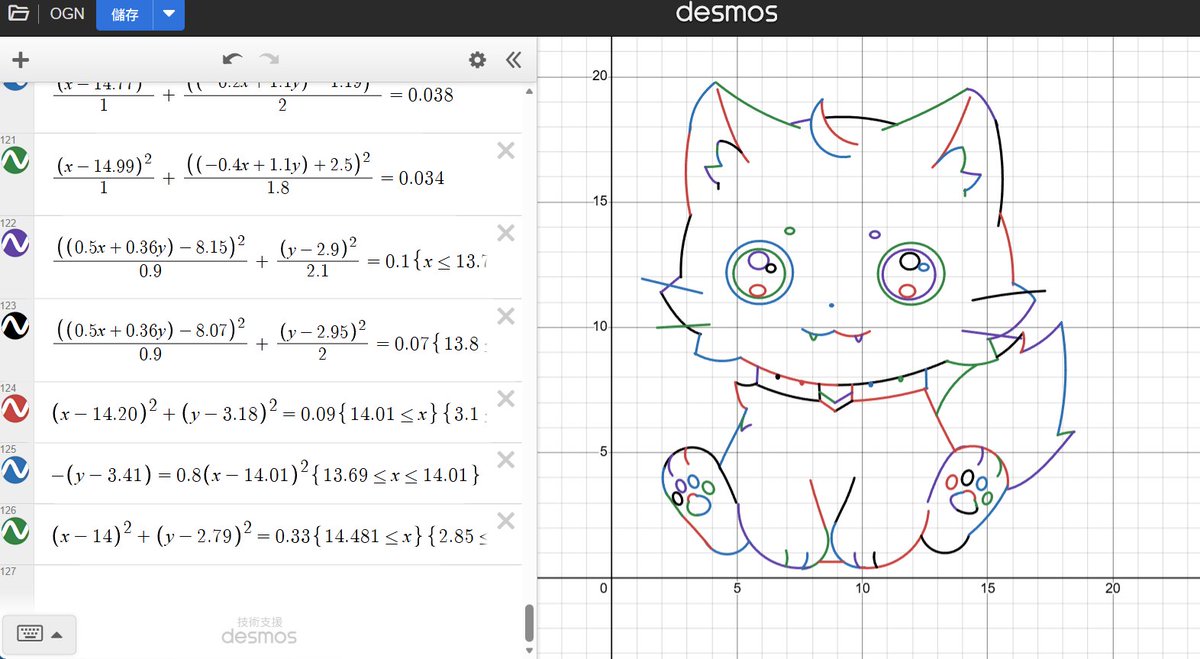Click the blue 儲存 save button
Viewport: 1200px width, 659px height.
tap(124, 14)
